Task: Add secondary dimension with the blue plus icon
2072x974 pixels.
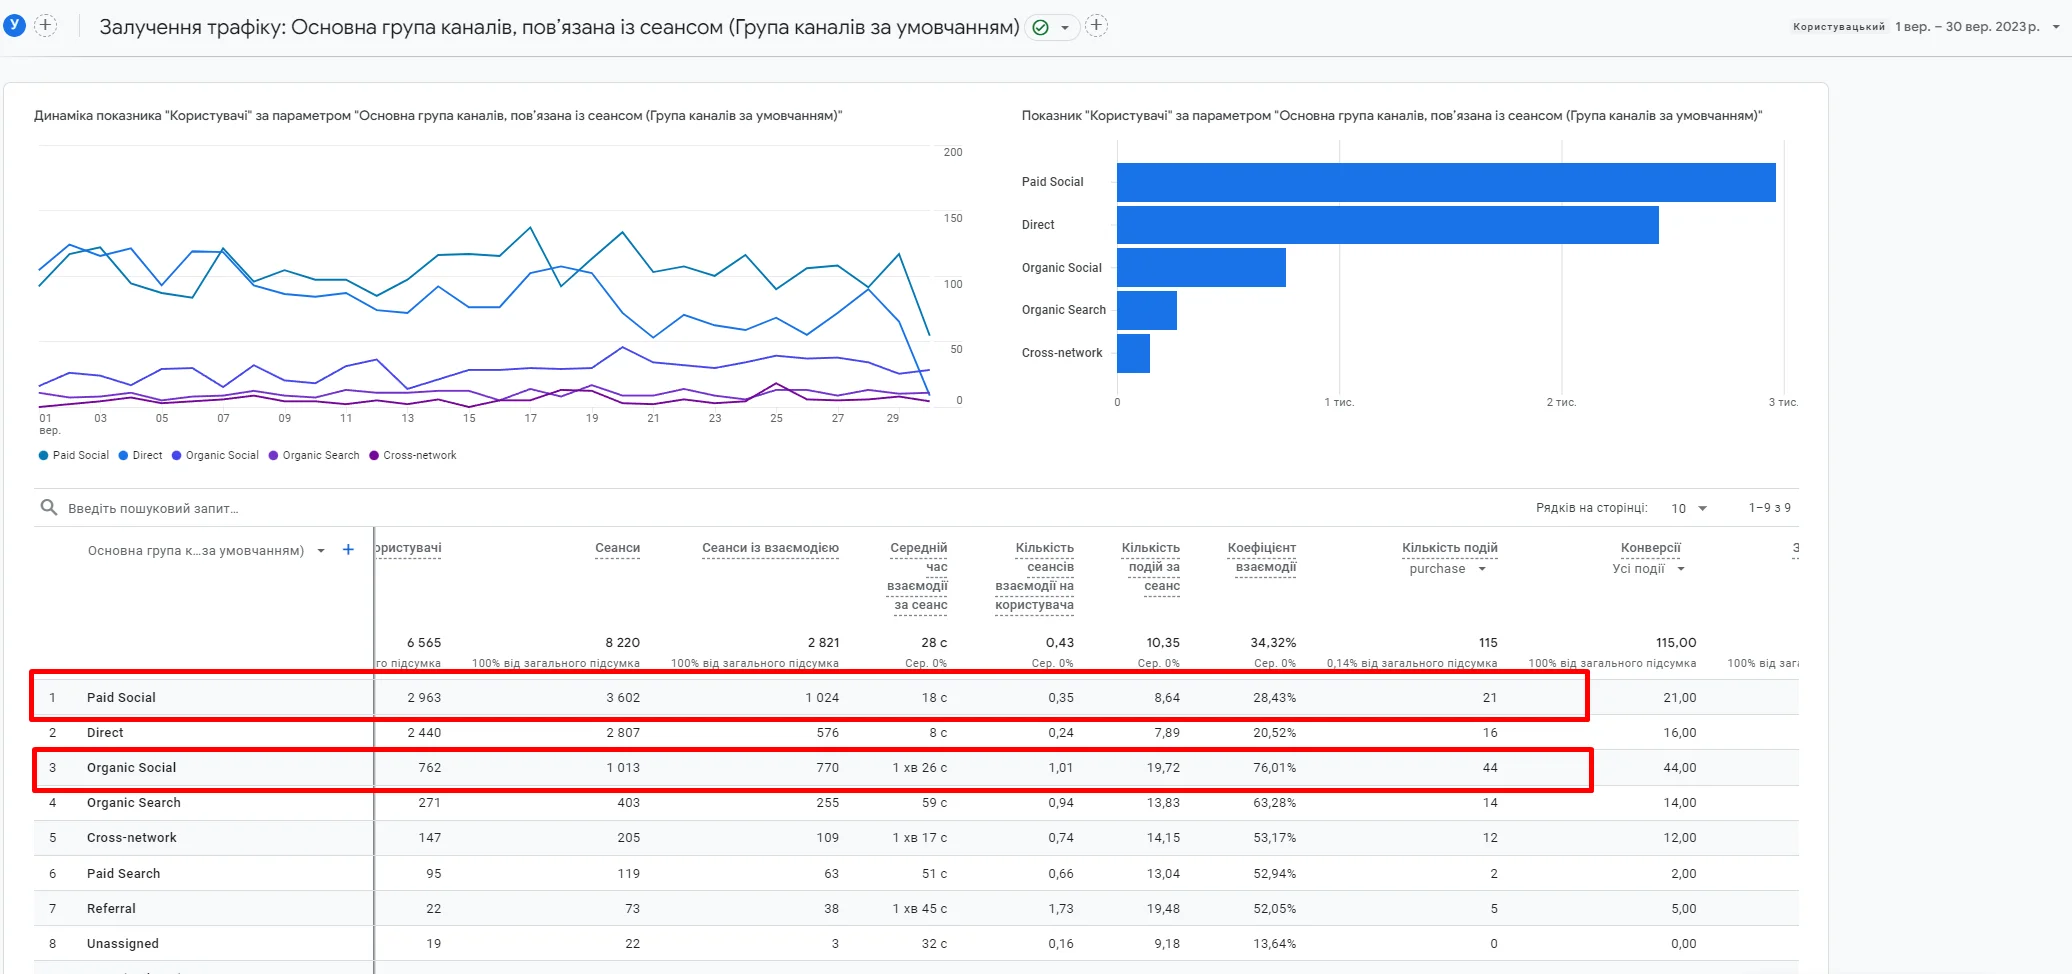Action: coord(348,550)
